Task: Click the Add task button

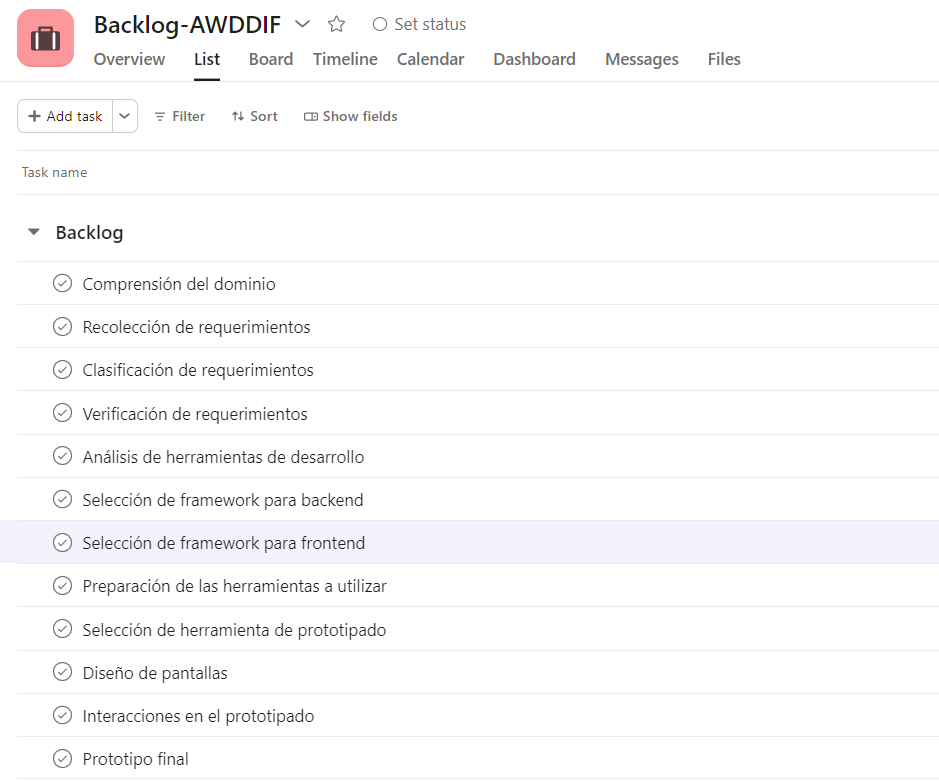Action: tap(65, 116)
